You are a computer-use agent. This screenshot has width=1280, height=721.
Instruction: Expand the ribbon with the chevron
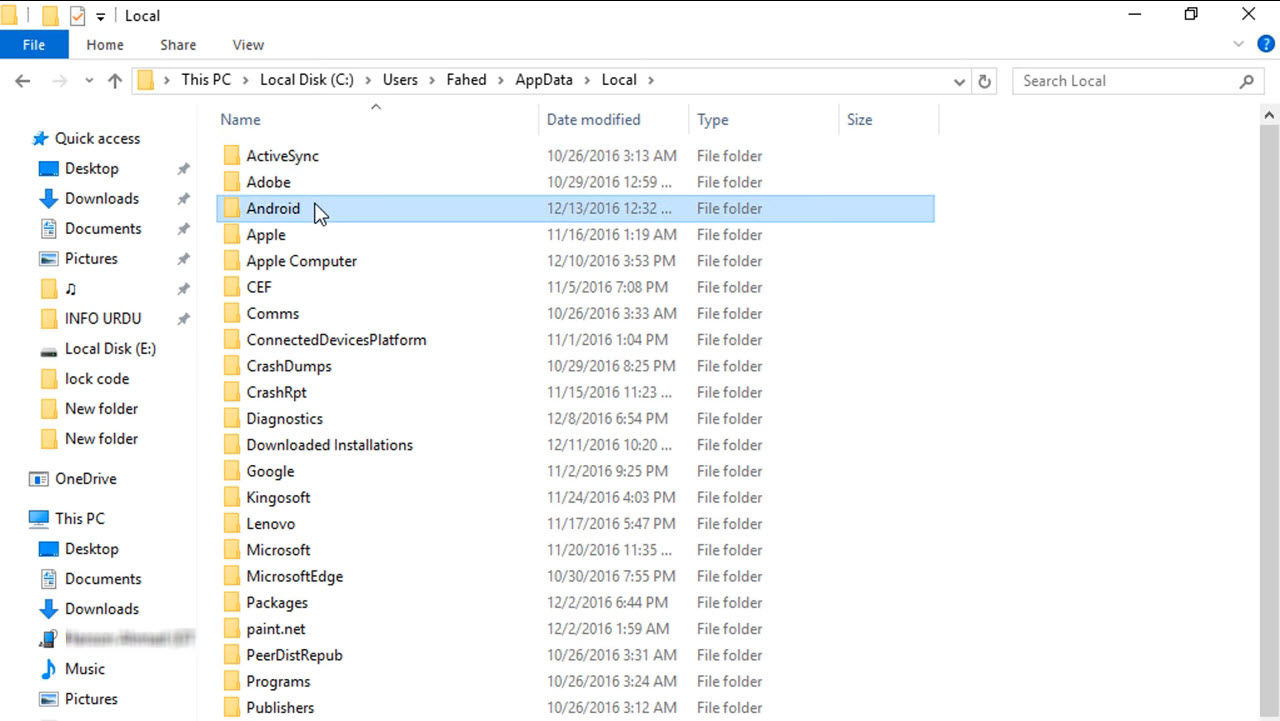[1240, 45]
